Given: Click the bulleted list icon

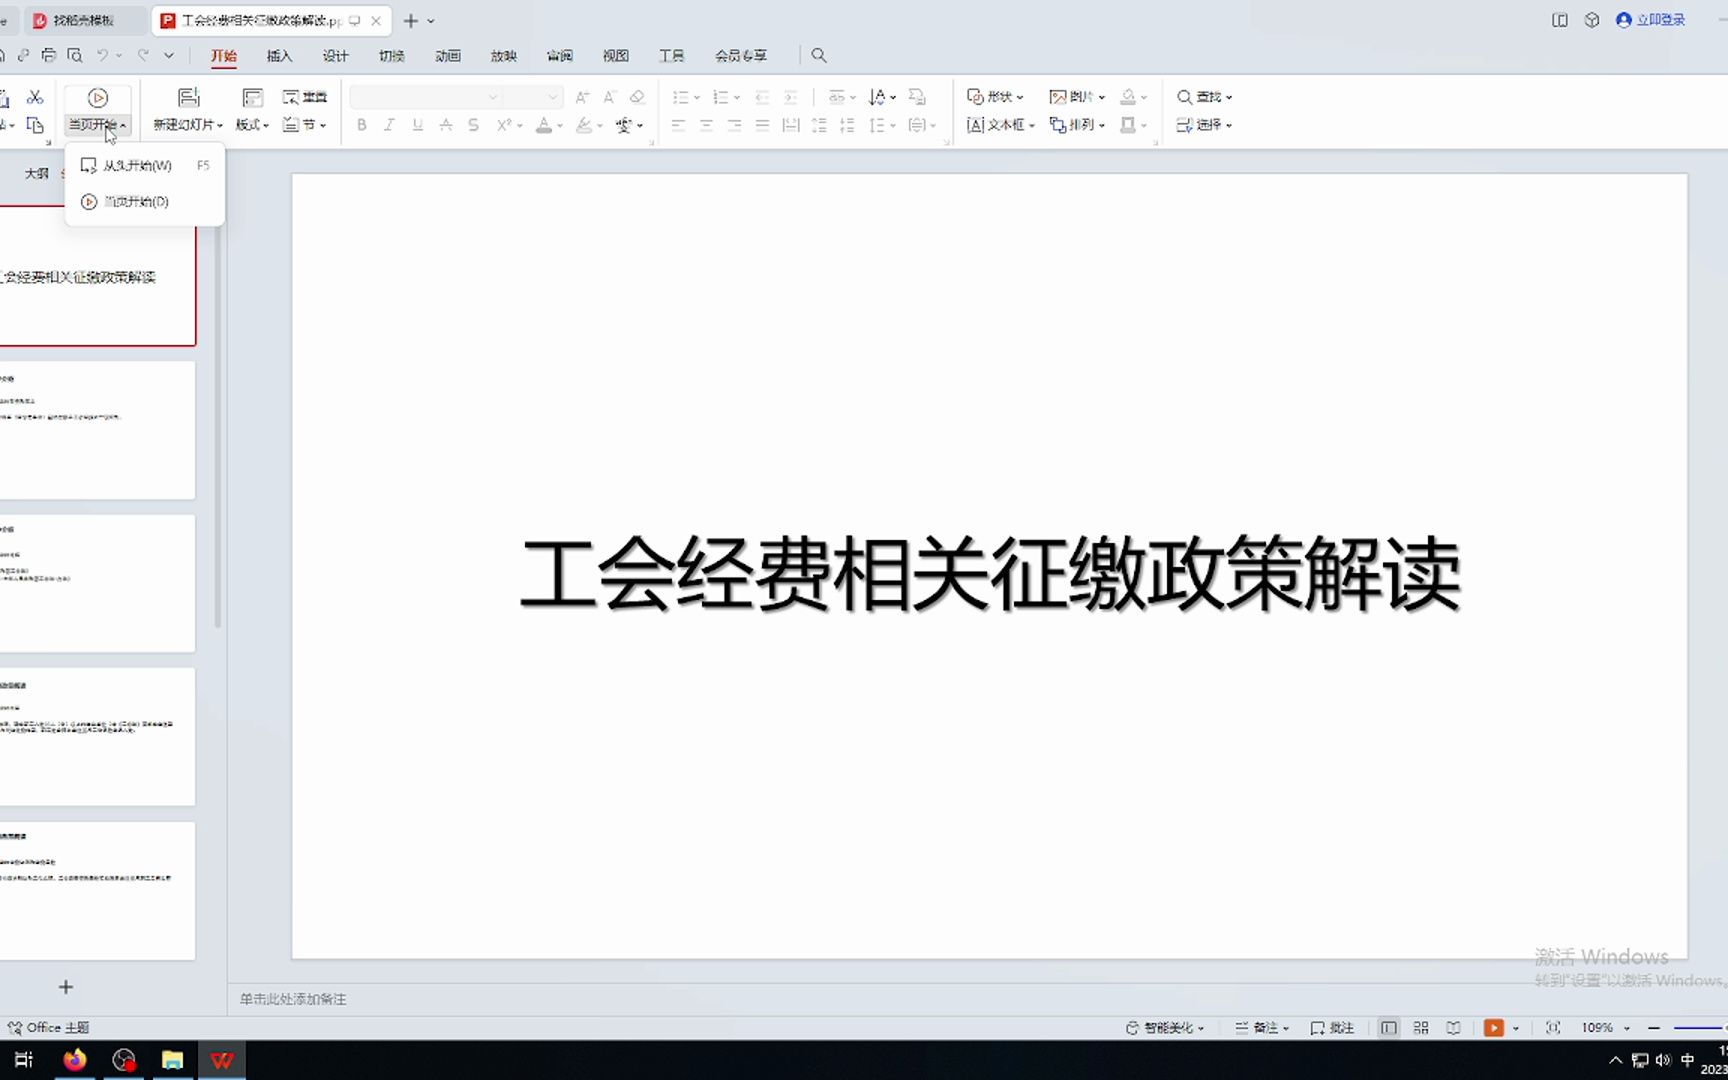Looking at the screenshot, I should [680, 97].
